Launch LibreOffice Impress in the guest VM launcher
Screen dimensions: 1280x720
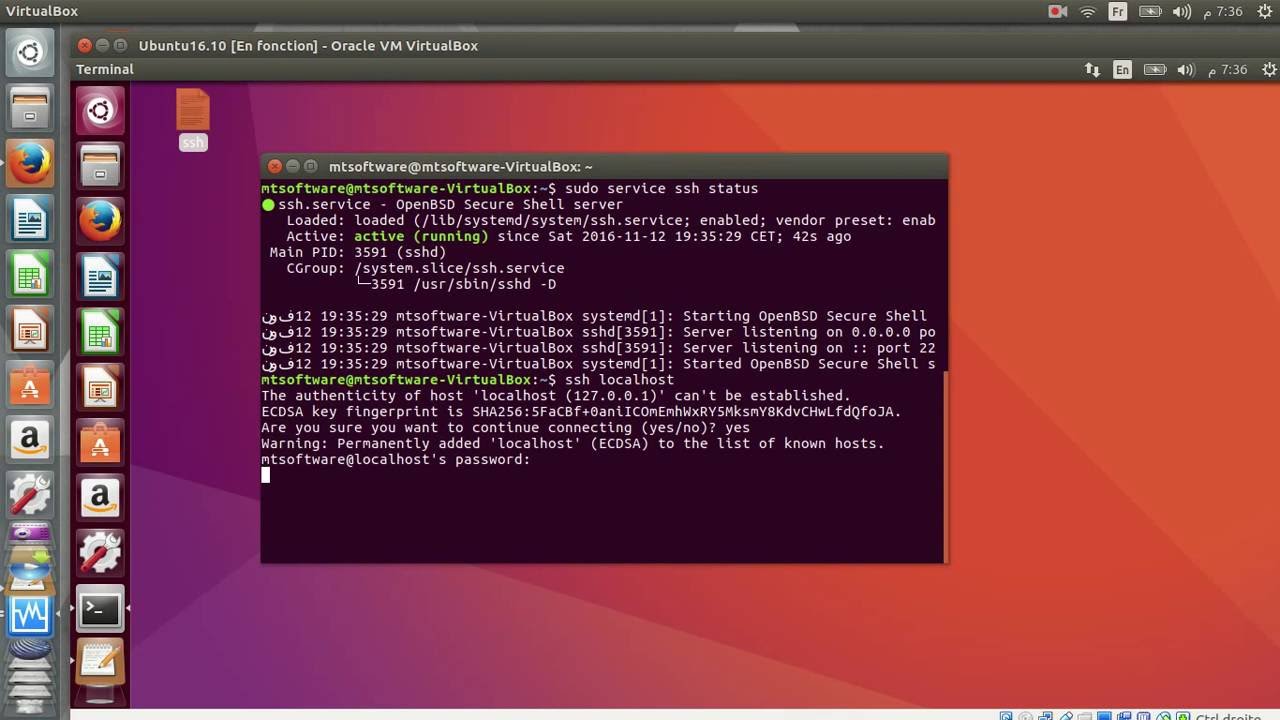(x=100, y=387)
